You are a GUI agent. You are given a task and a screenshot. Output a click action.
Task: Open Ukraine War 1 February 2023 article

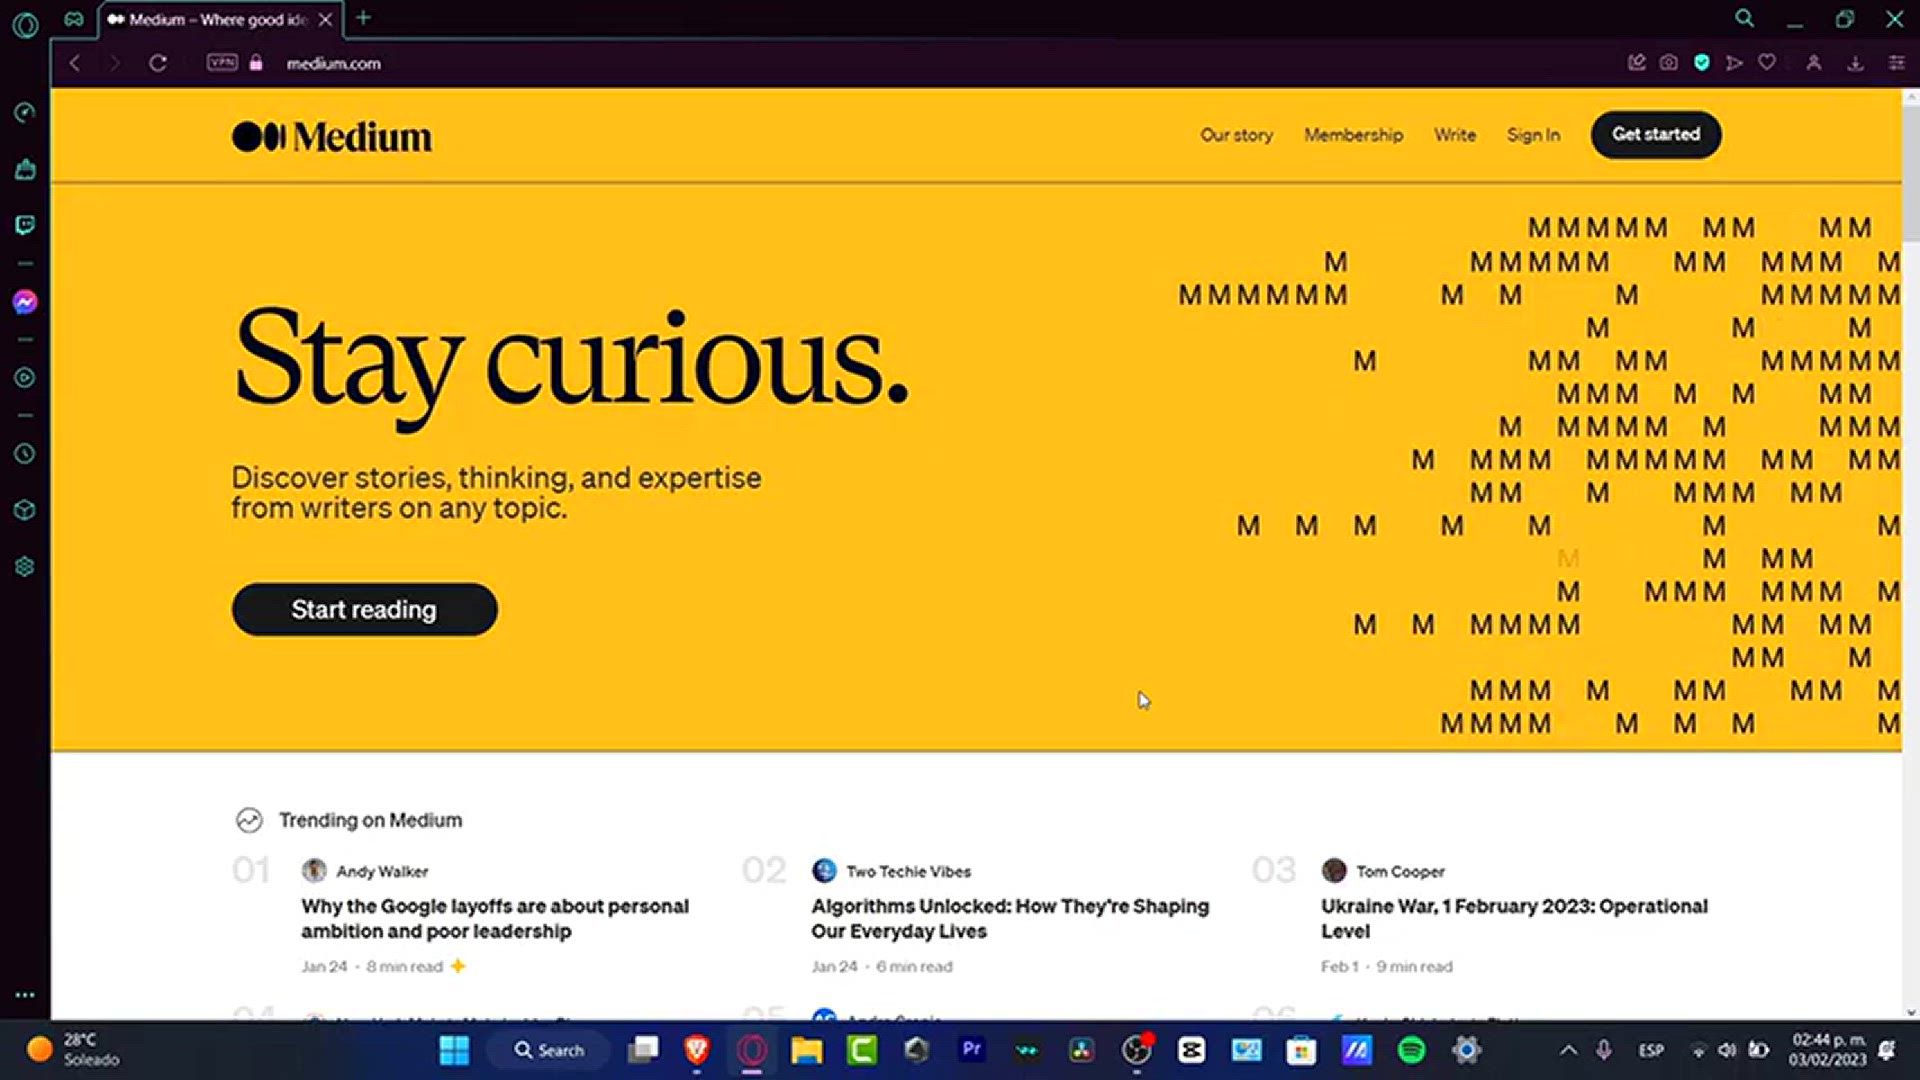pyautogui.click(x=1514, y=918)
